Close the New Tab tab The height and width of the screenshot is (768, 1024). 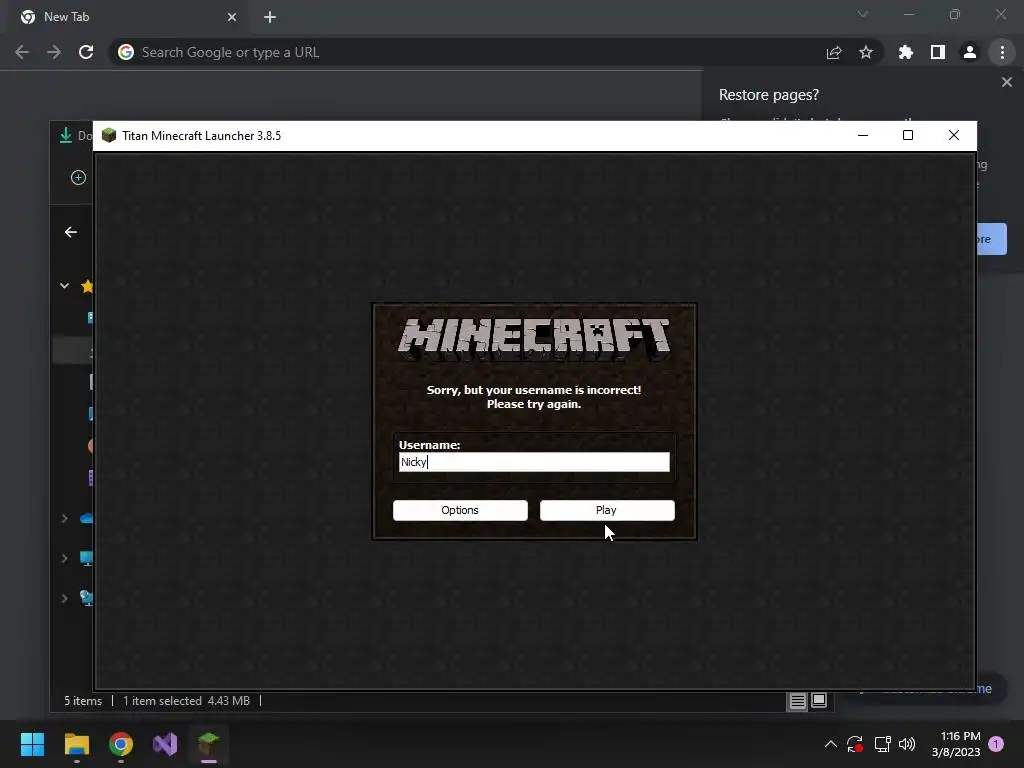pyautogui.click(x=232, y=17)
